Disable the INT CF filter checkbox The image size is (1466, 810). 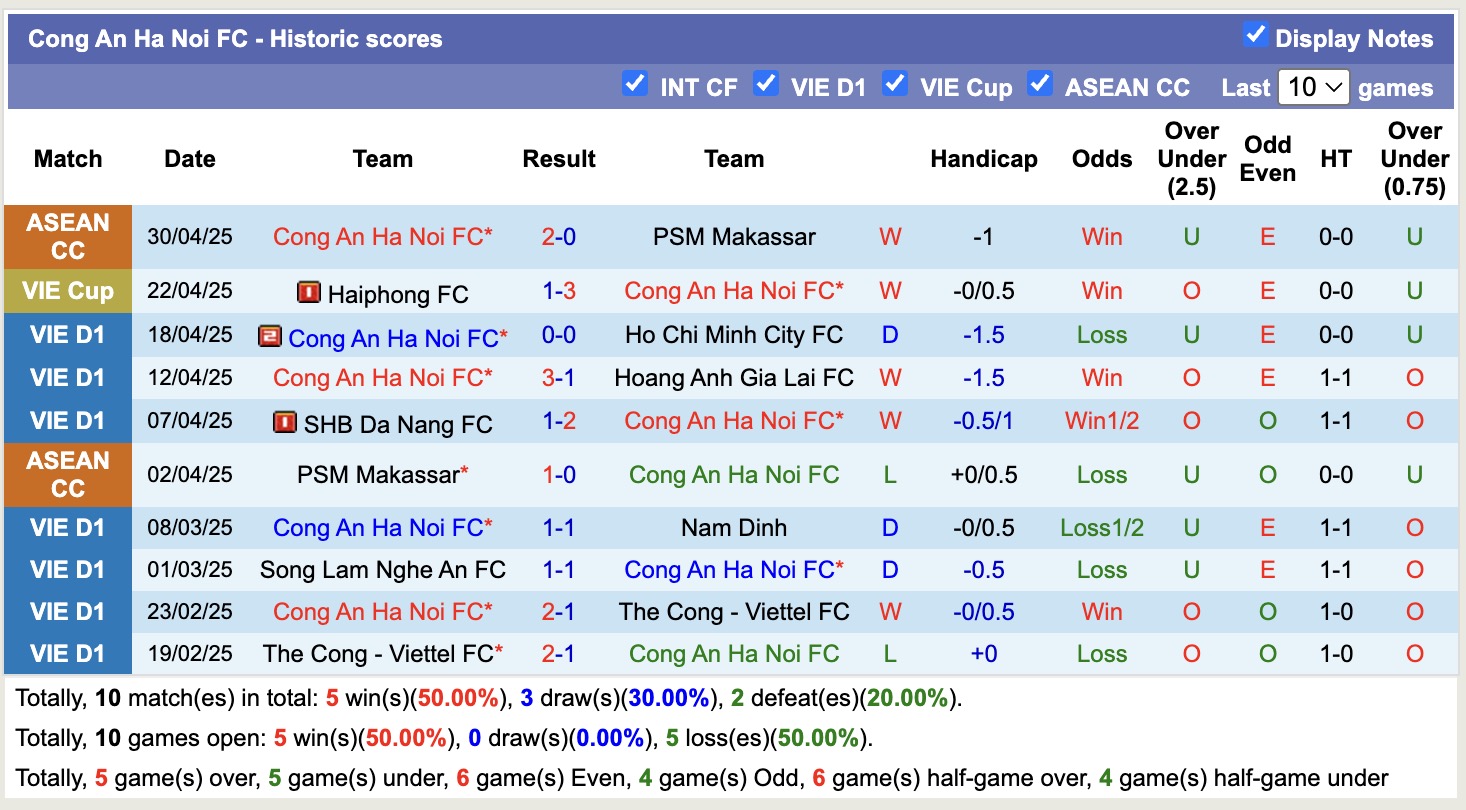(635, 85)
